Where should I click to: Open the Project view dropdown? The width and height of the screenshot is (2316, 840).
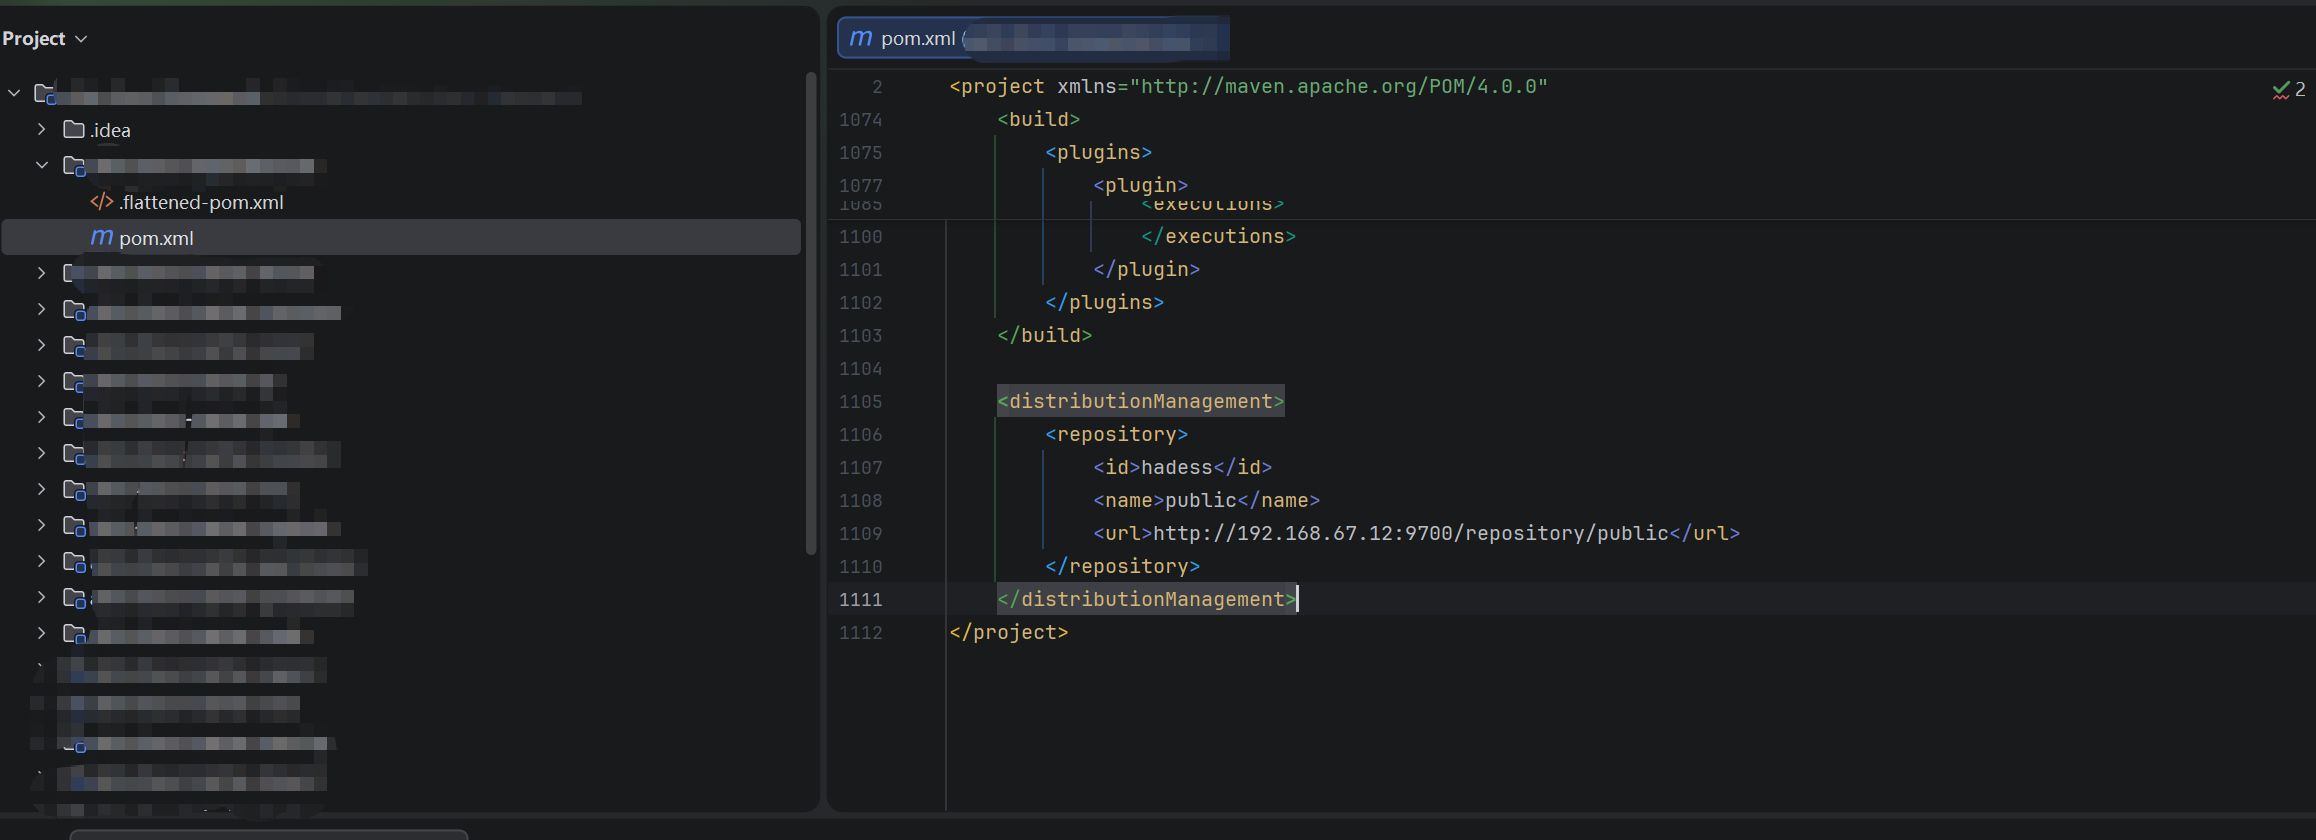click(45, 38)
